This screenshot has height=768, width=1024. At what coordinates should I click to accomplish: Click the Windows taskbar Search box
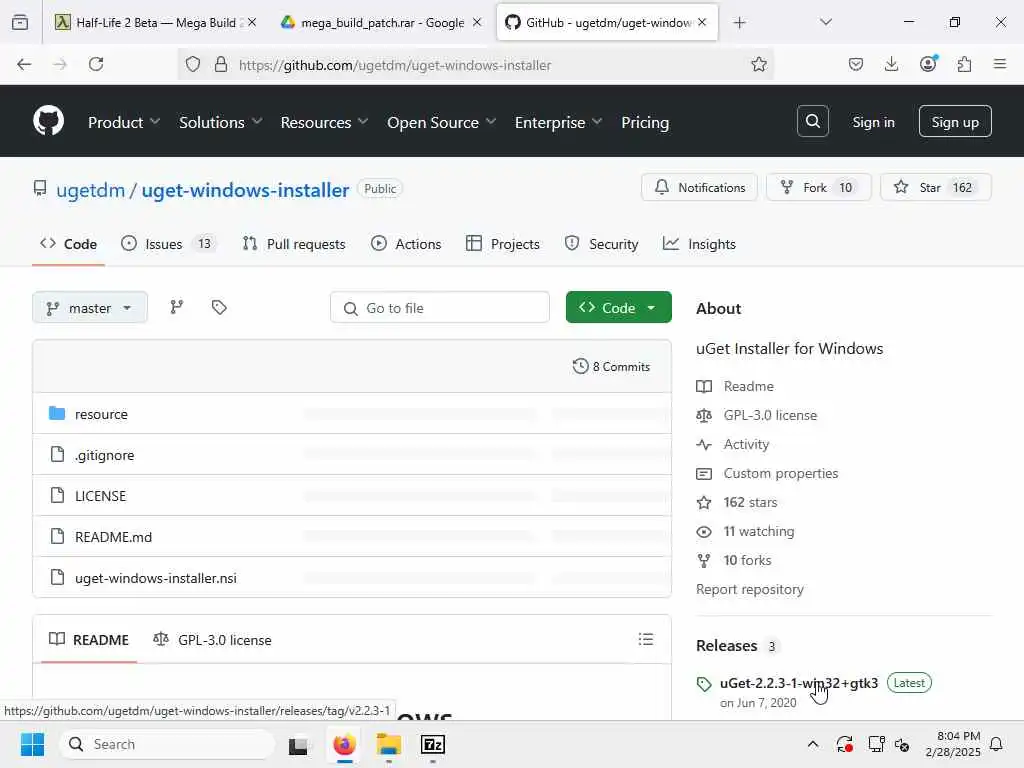click(167, 744)
